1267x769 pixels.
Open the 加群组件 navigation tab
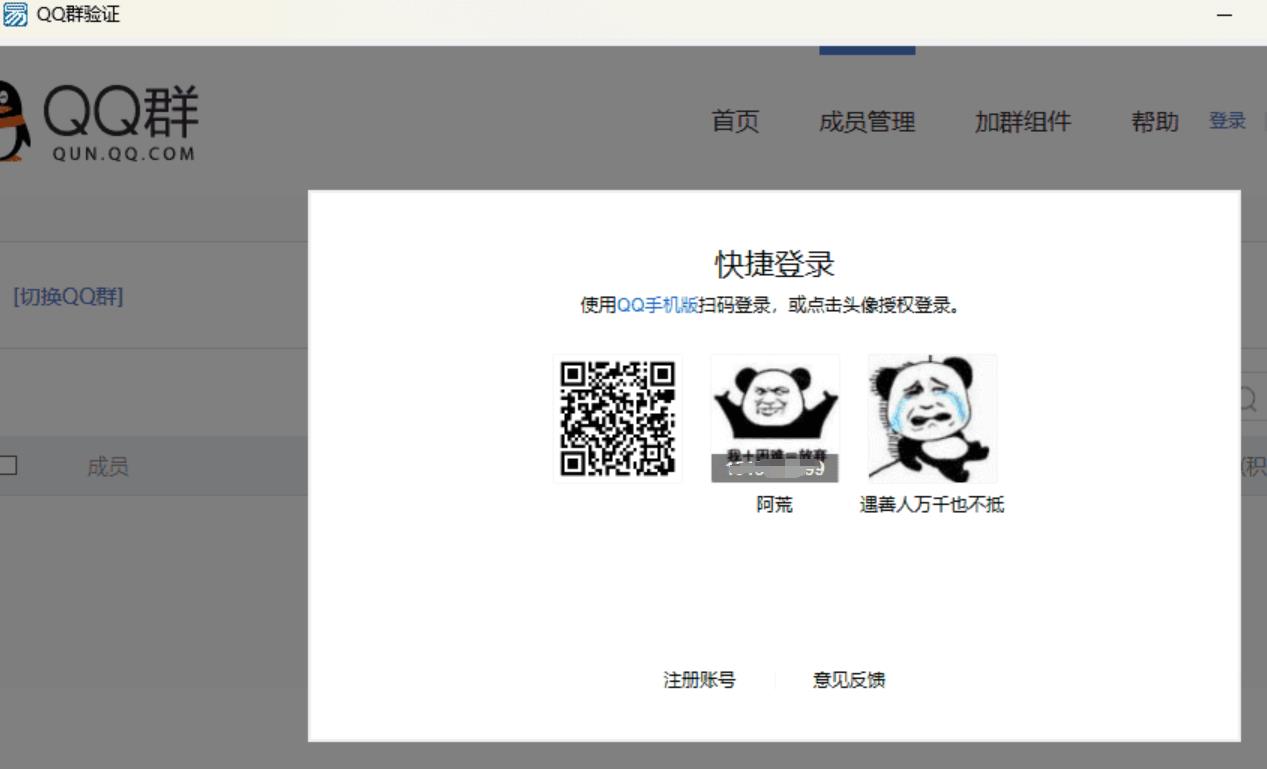(x=1023, y=122)
